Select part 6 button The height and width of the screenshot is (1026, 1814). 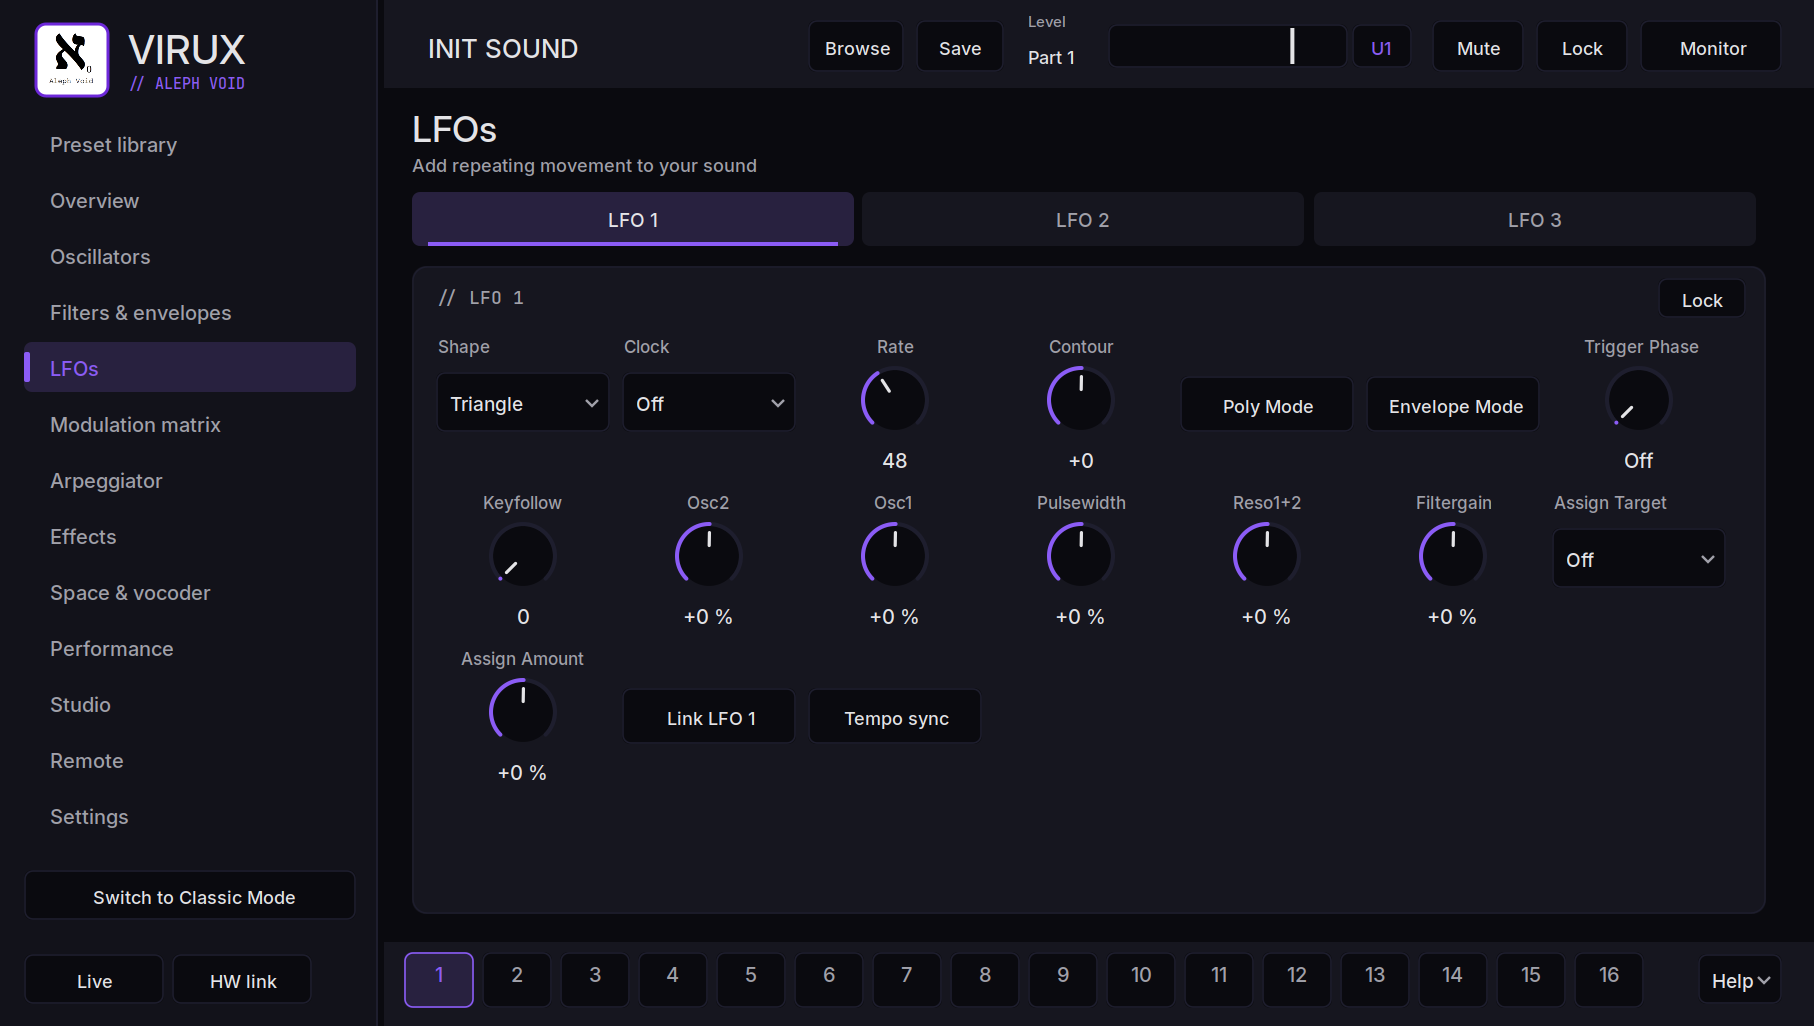(829, 979)
